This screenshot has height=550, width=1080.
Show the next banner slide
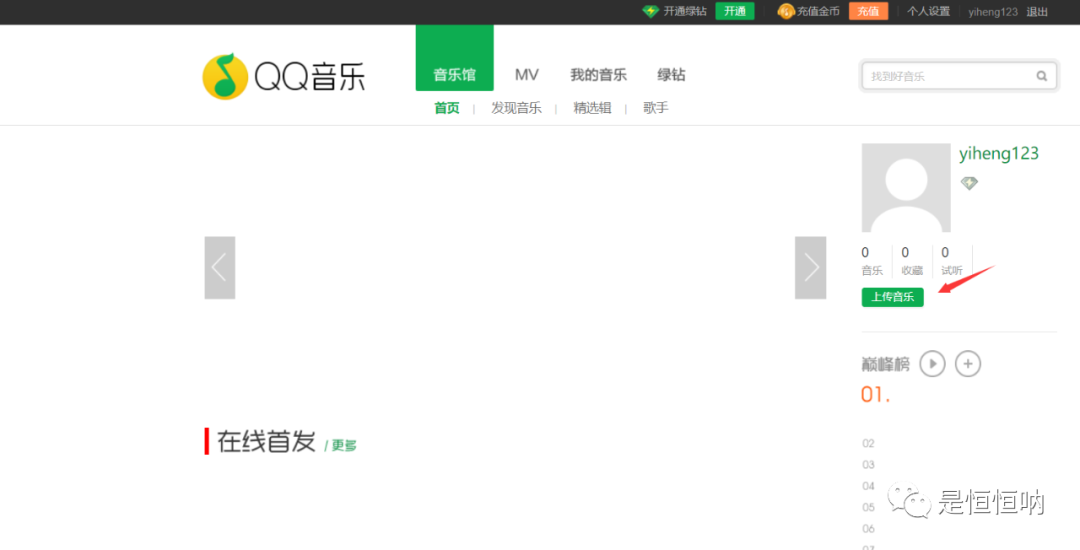coord(811,268)
